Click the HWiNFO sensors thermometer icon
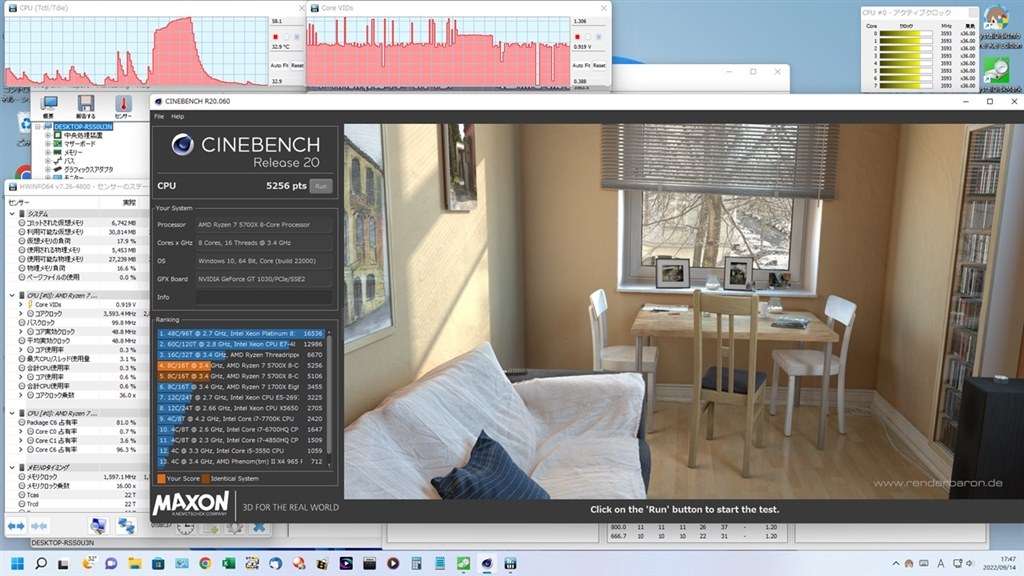Image resolution: width=1024 pixels, height=576 pixels. coord(123,106)
